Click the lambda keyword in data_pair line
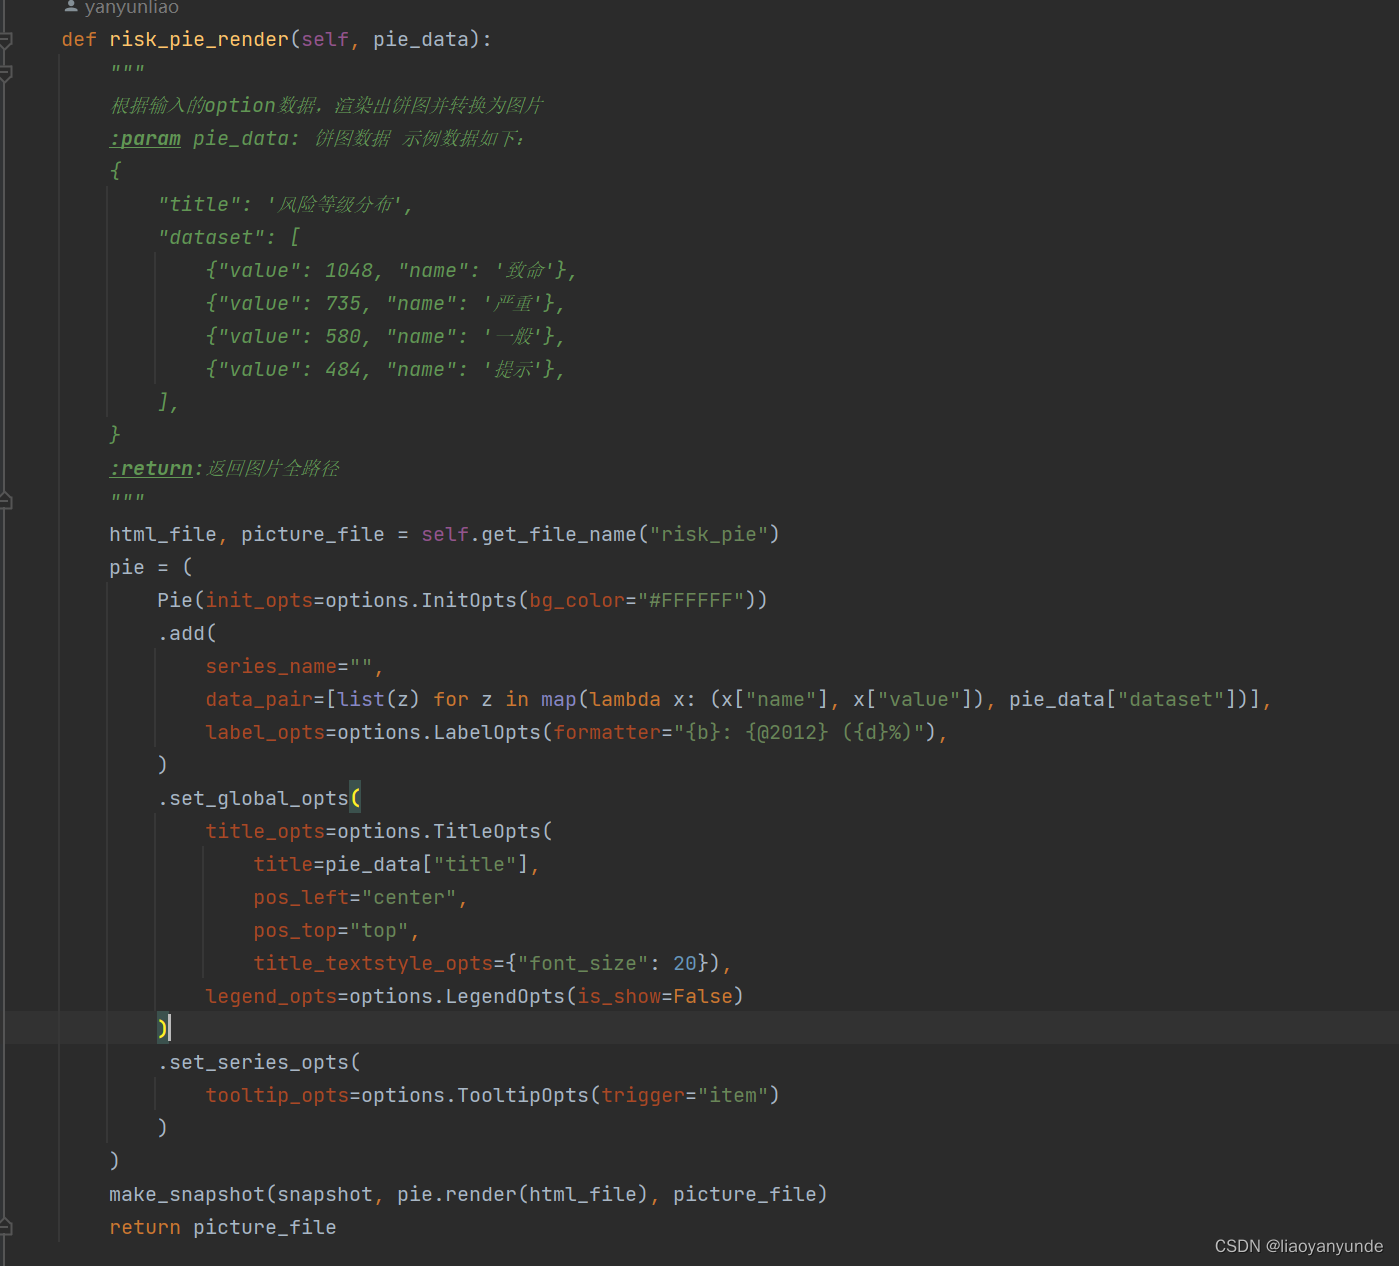The width and height of the screenshot is (1399, 1266). 625,700
